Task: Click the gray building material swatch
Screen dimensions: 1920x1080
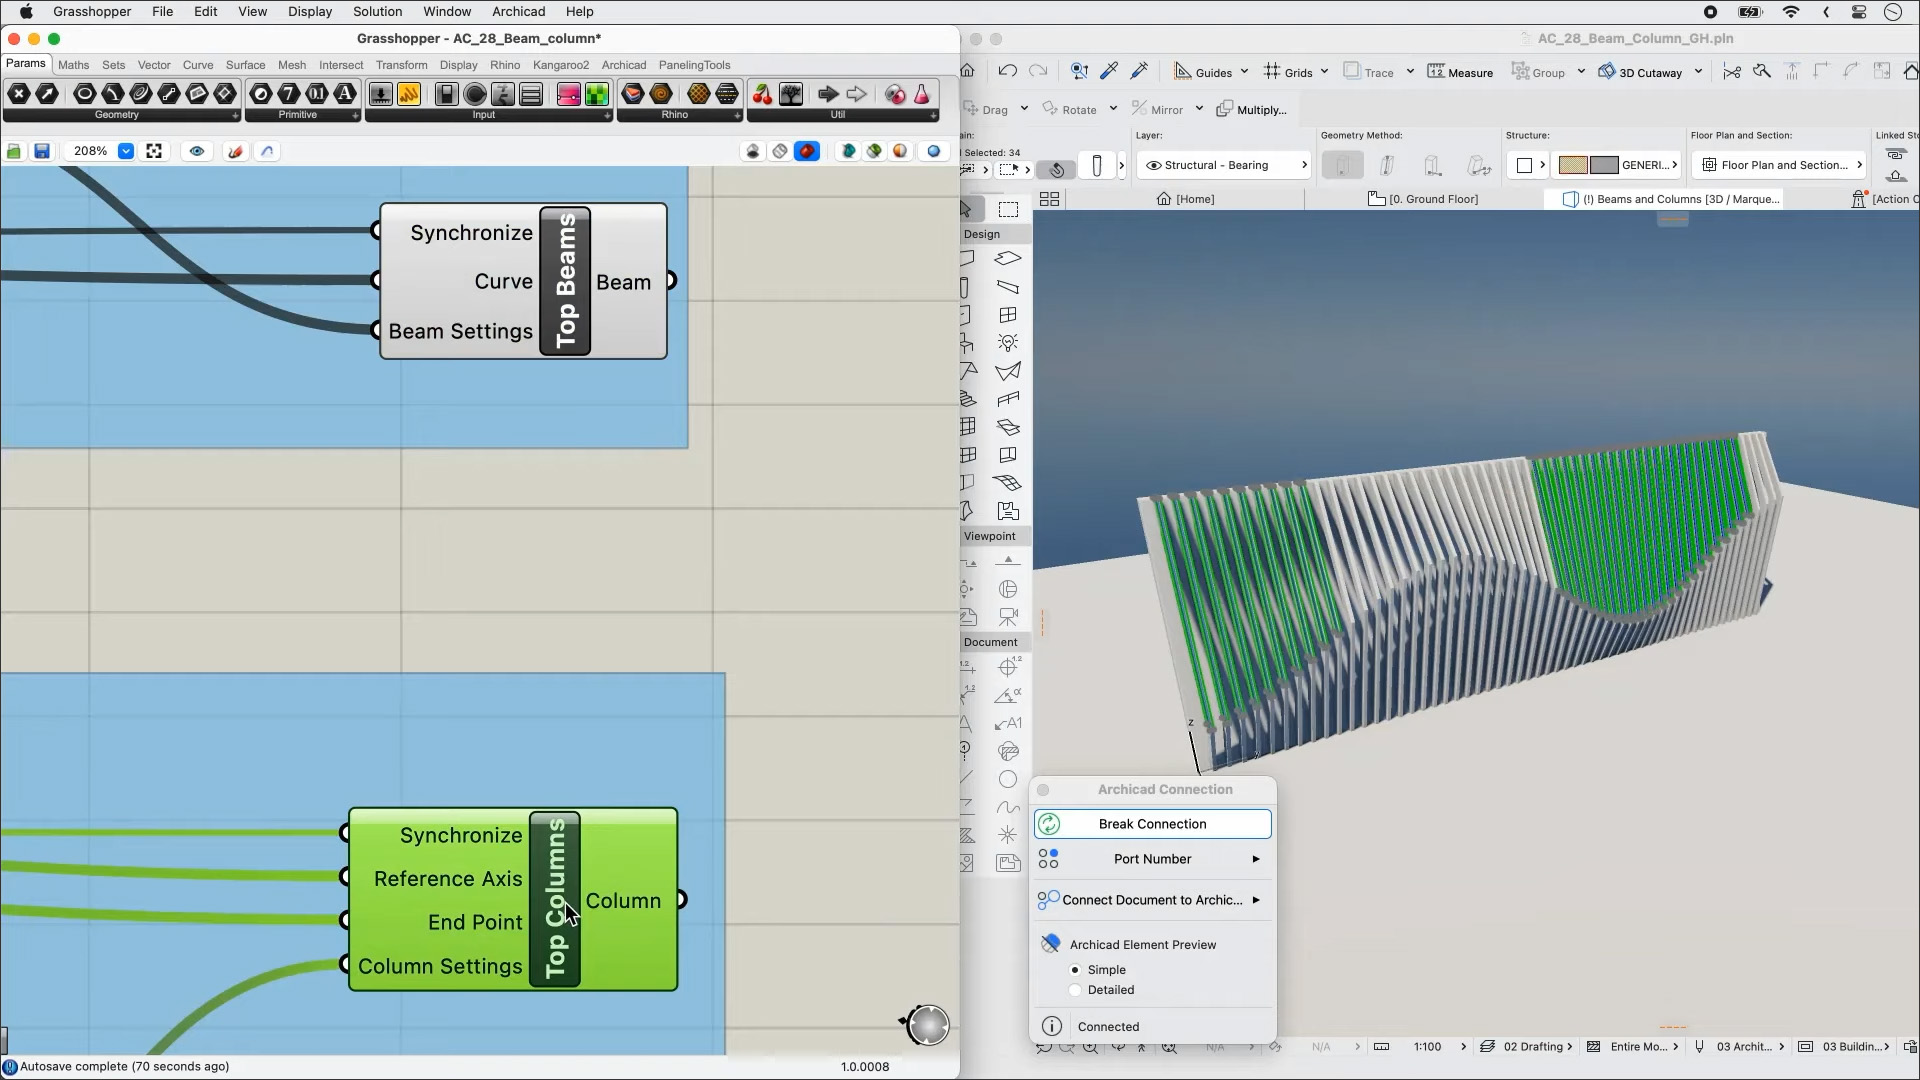Action: coord(1604,165)
